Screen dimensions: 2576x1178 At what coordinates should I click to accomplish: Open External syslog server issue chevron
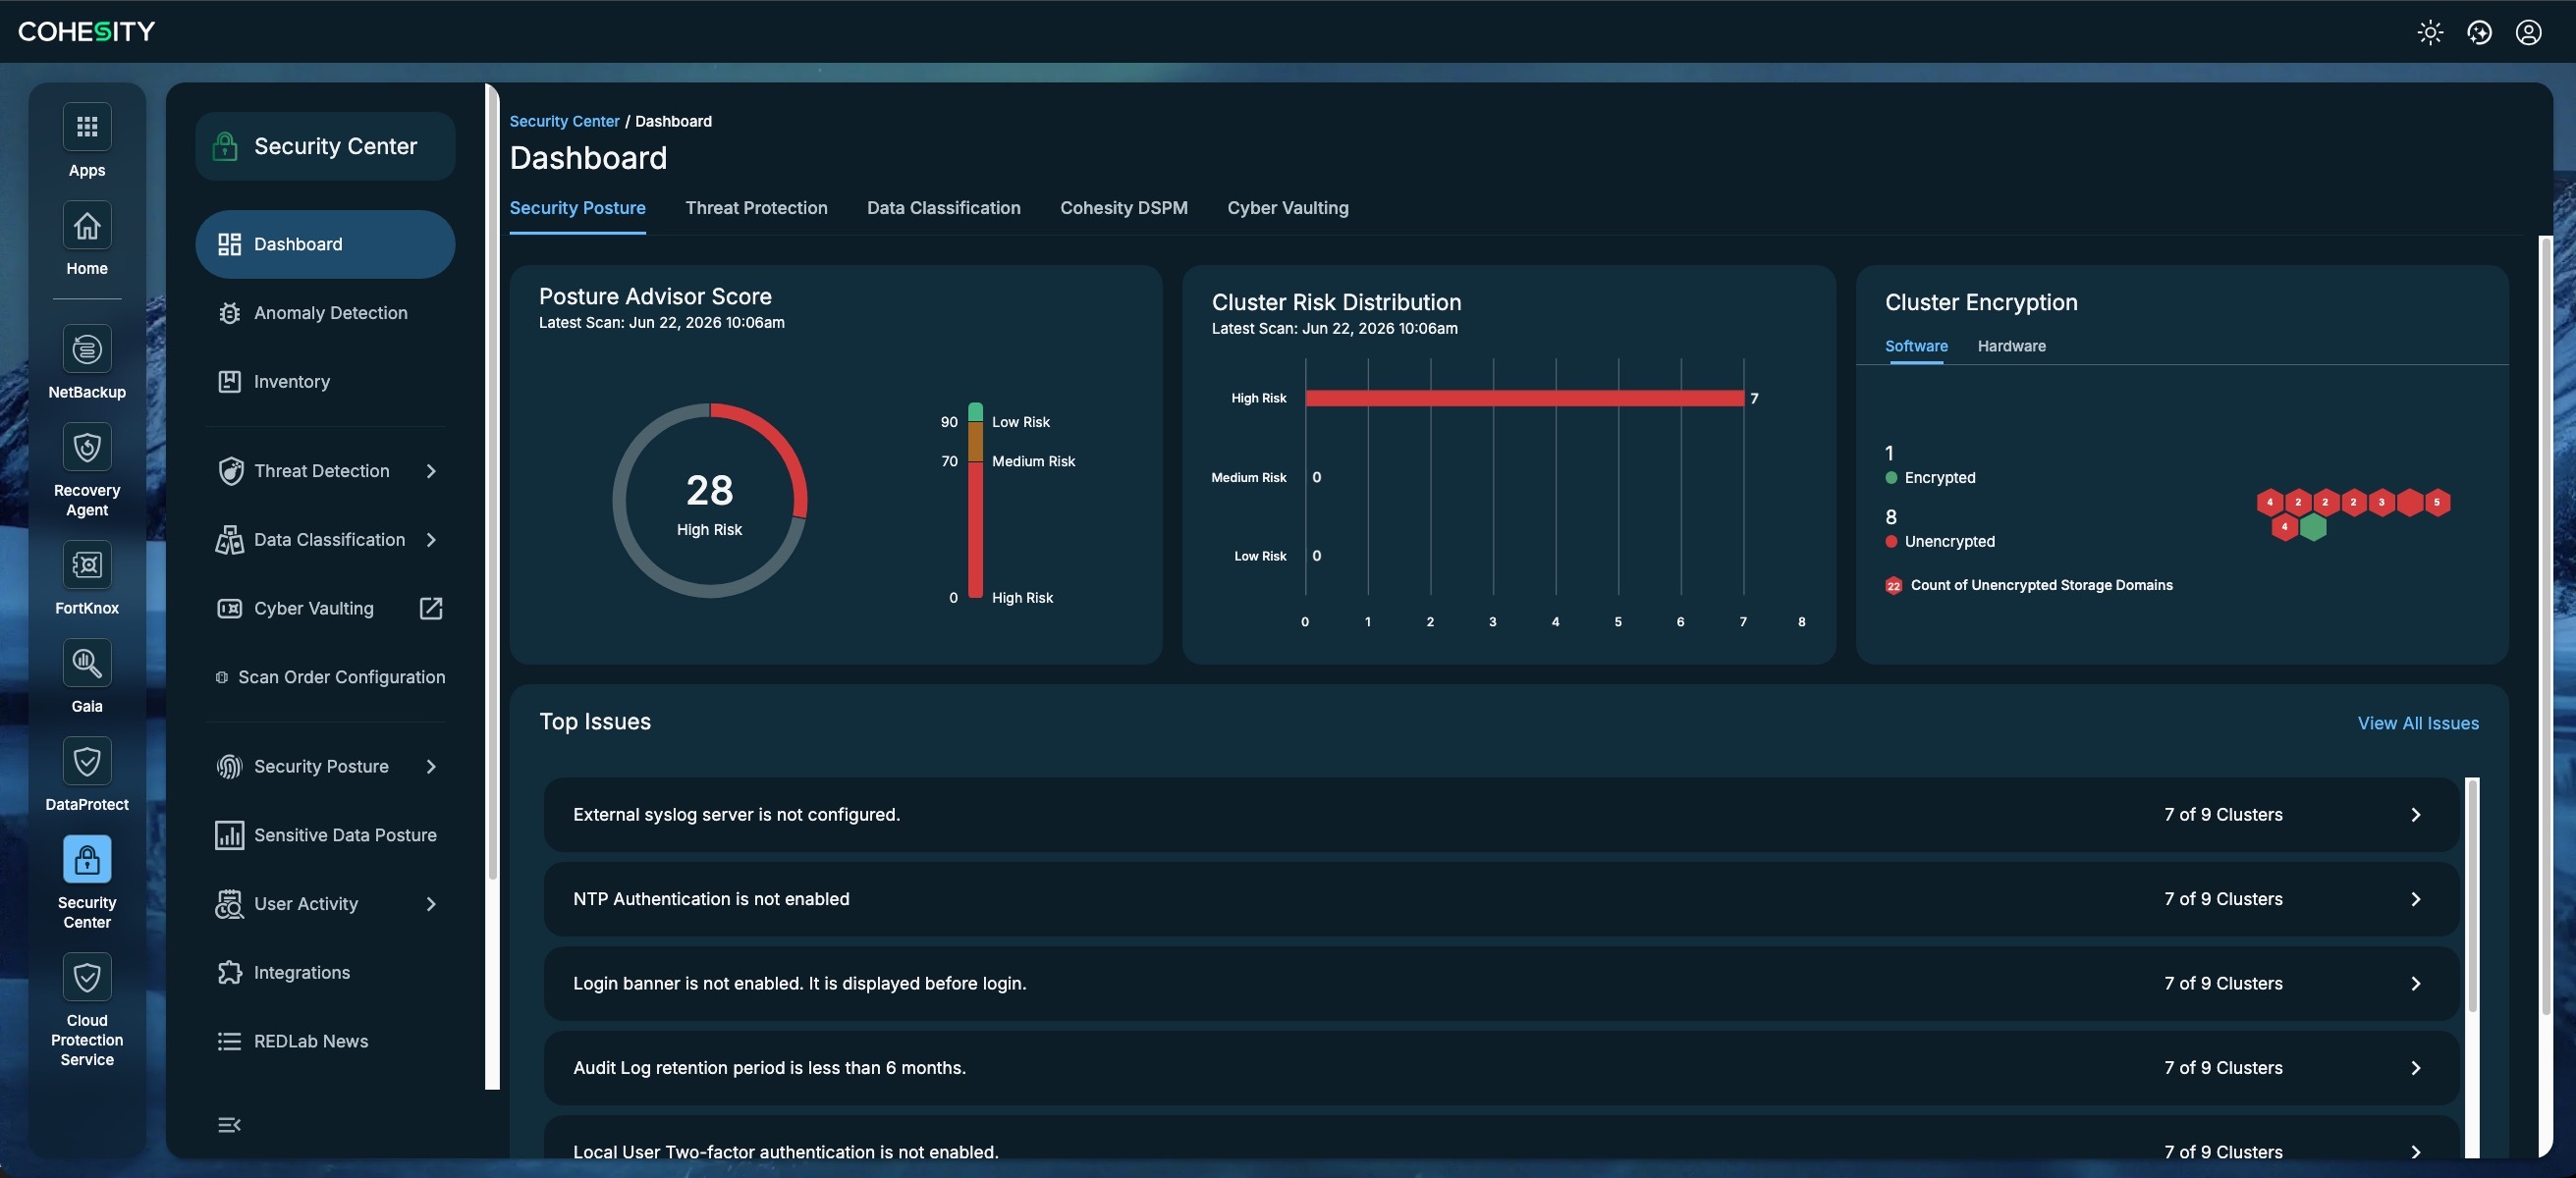[x=2415, y=815]
